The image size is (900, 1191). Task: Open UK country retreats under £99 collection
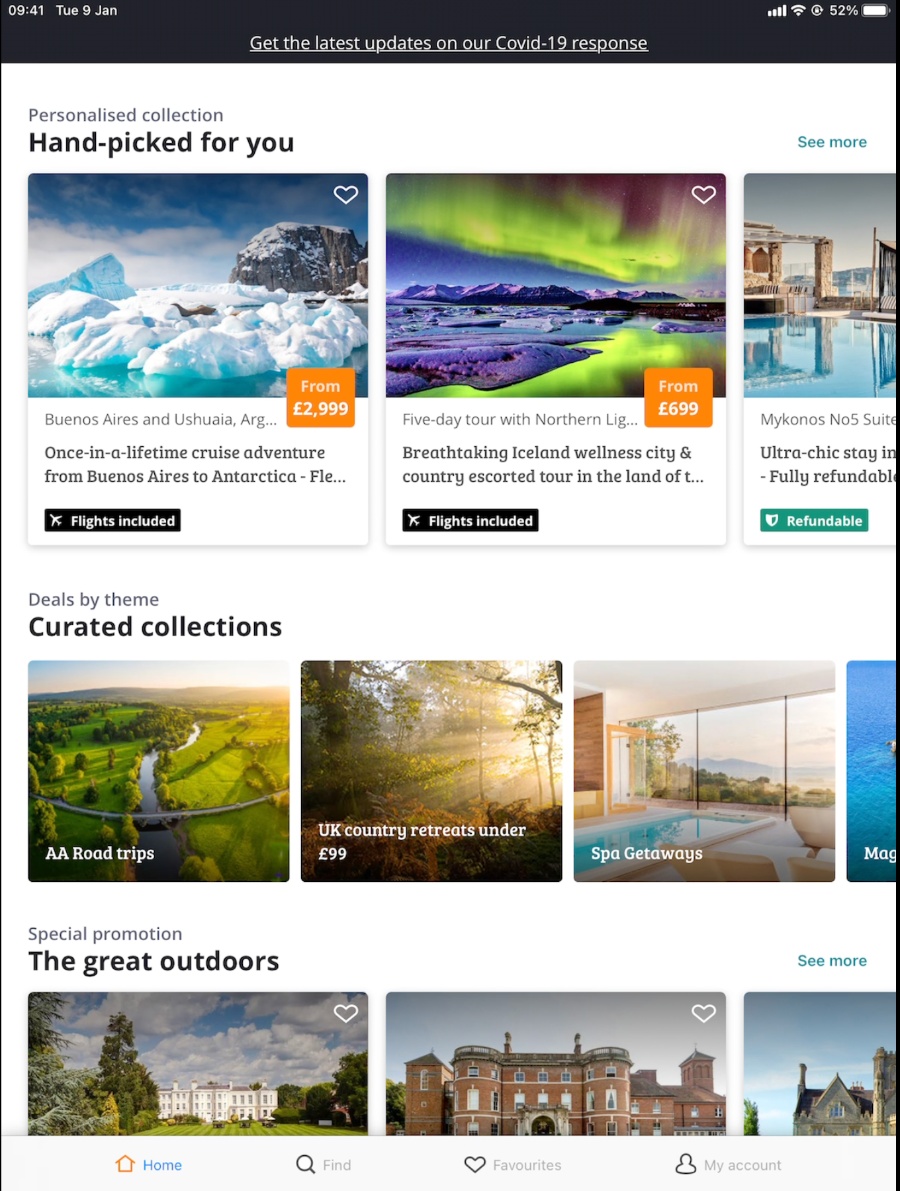(431, 771)
